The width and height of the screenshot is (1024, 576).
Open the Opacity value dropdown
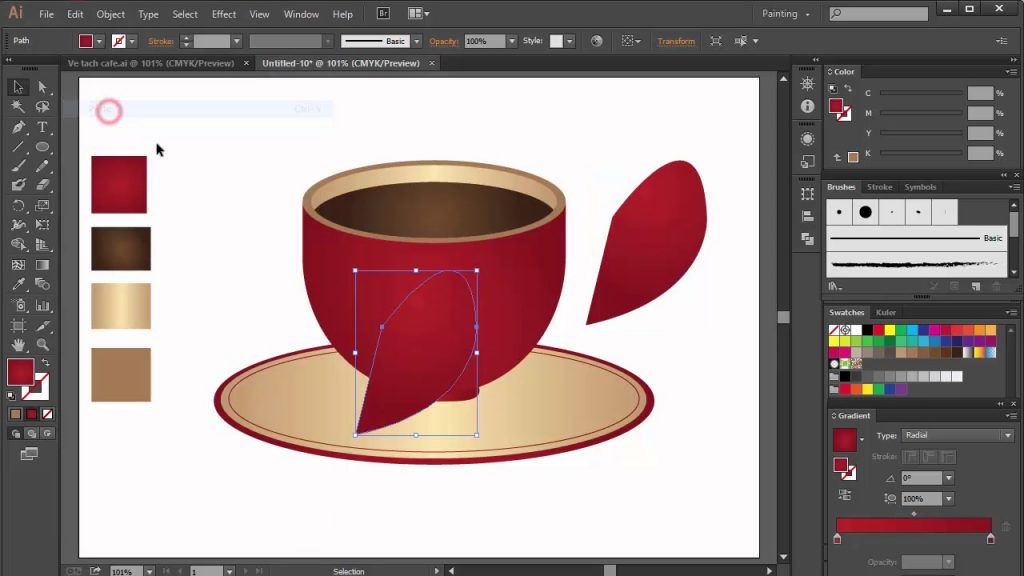click(511, 41)
